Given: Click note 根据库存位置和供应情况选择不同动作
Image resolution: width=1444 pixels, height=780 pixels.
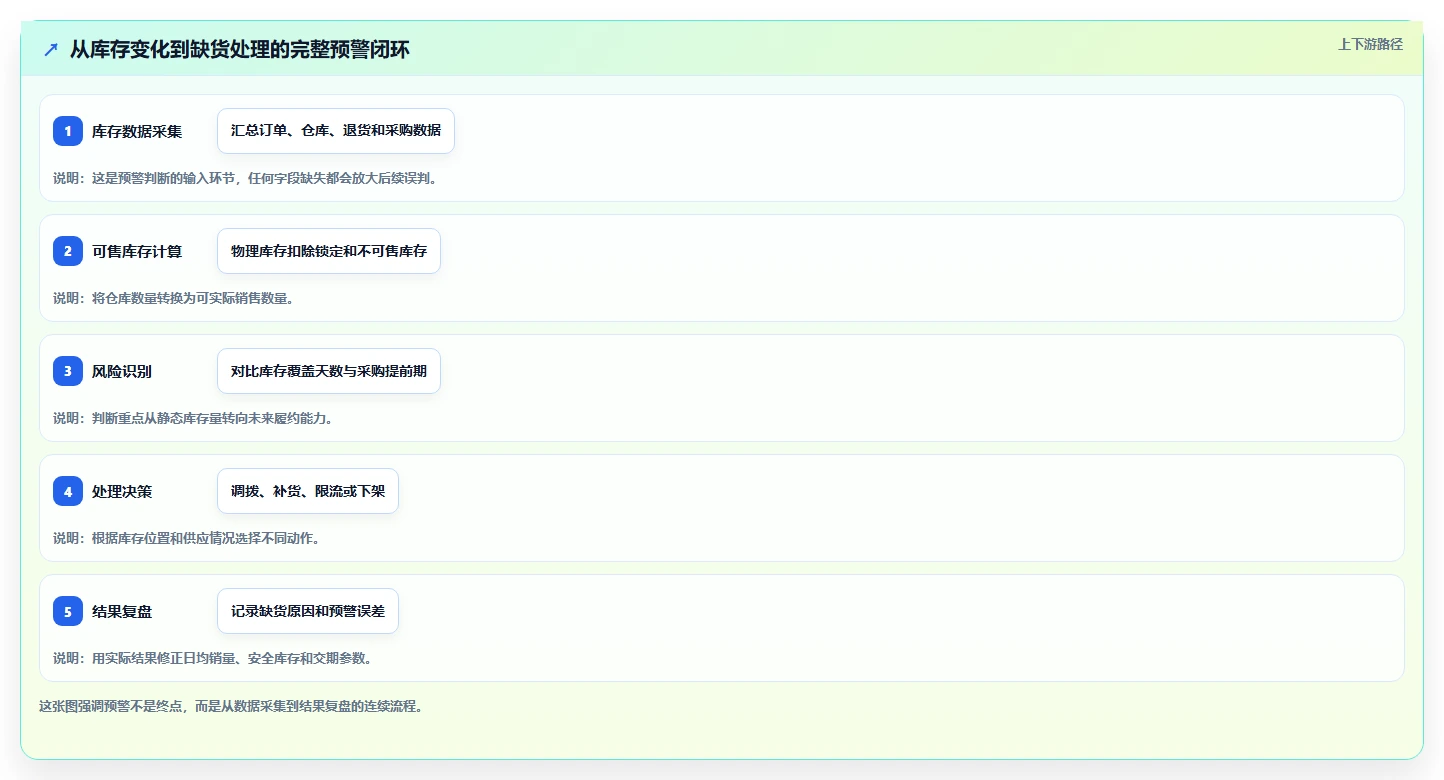Looking at the screenshot, I should 205,538.
